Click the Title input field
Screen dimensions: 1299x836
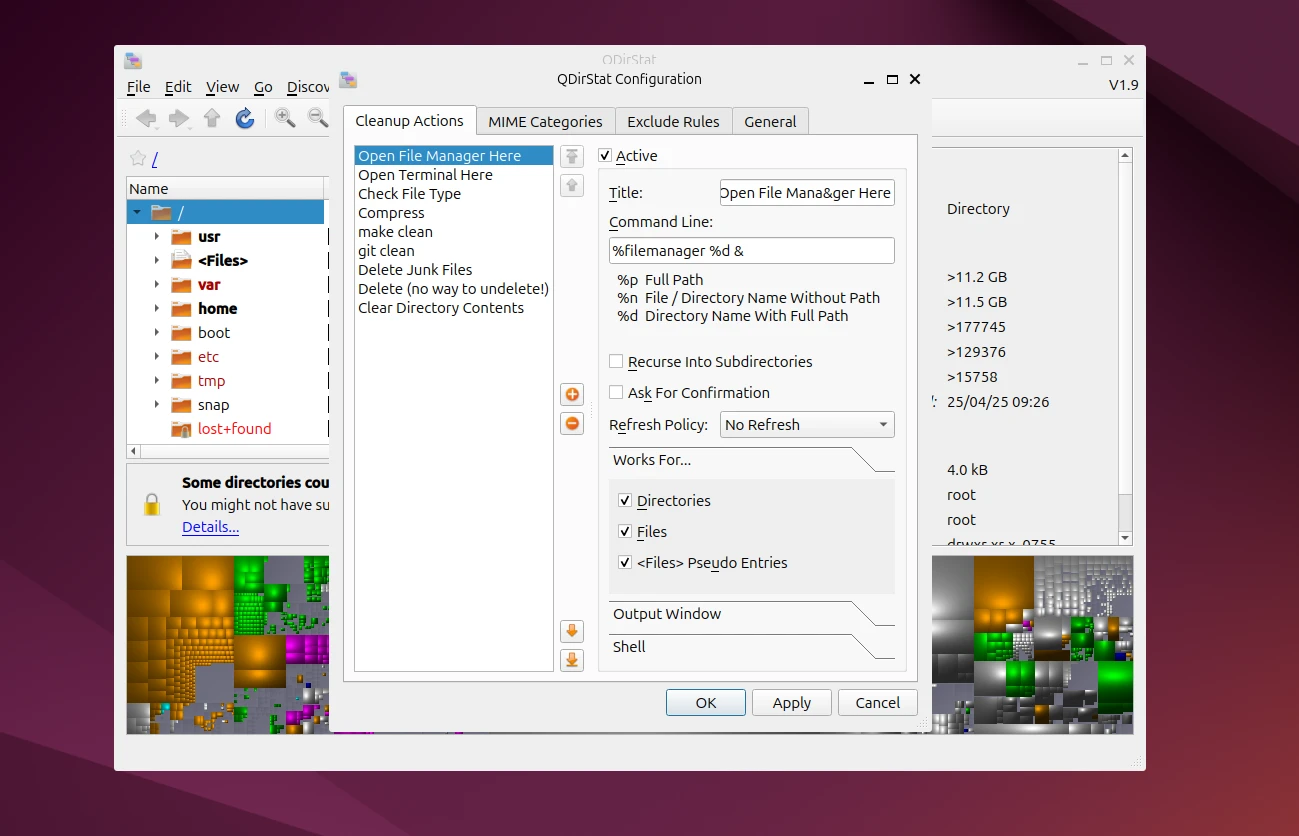point(807,193)
